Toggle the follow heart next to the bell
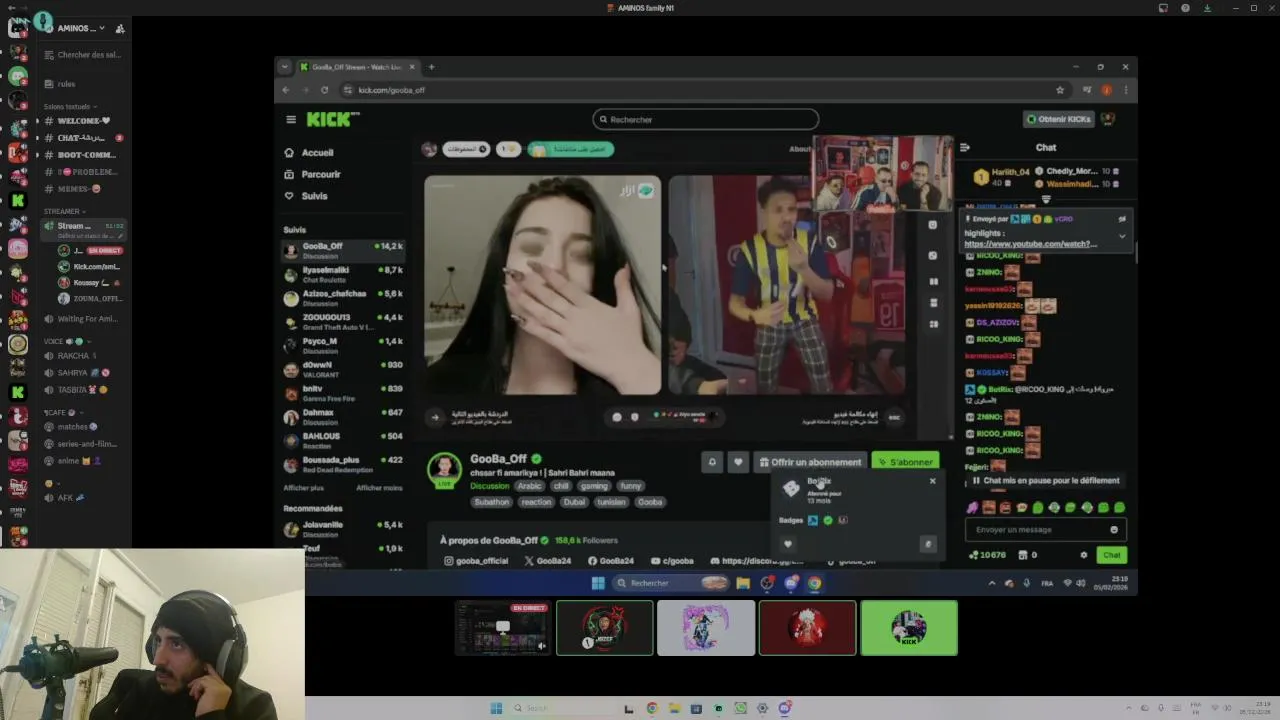 [x=738, y=462]
